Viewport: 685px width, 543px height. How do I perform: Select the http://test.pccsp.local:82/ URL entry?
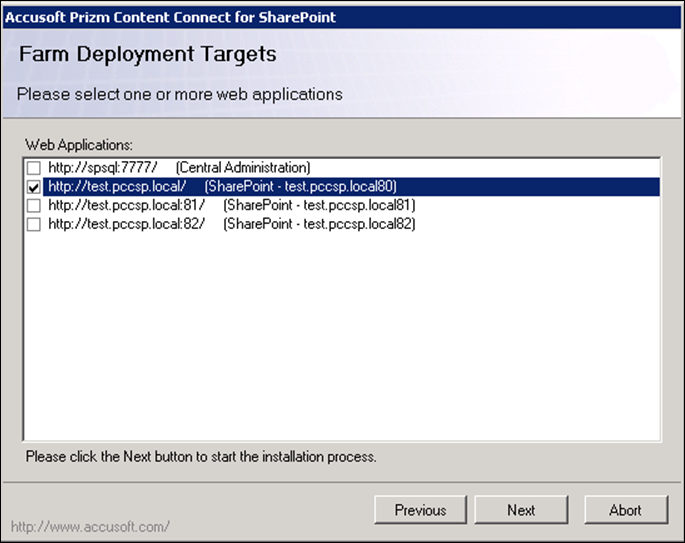tap(126, 225)
